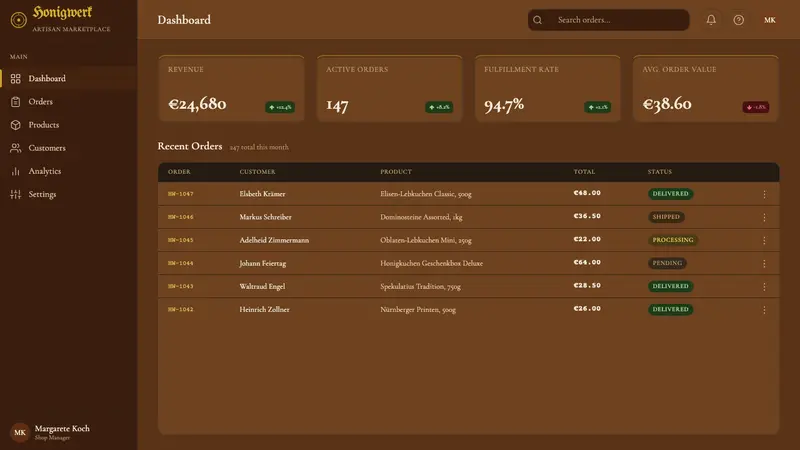This screenshot has width=800, height=450.
Task: Open the order ID ending 1042
Action: coord(181,309)
